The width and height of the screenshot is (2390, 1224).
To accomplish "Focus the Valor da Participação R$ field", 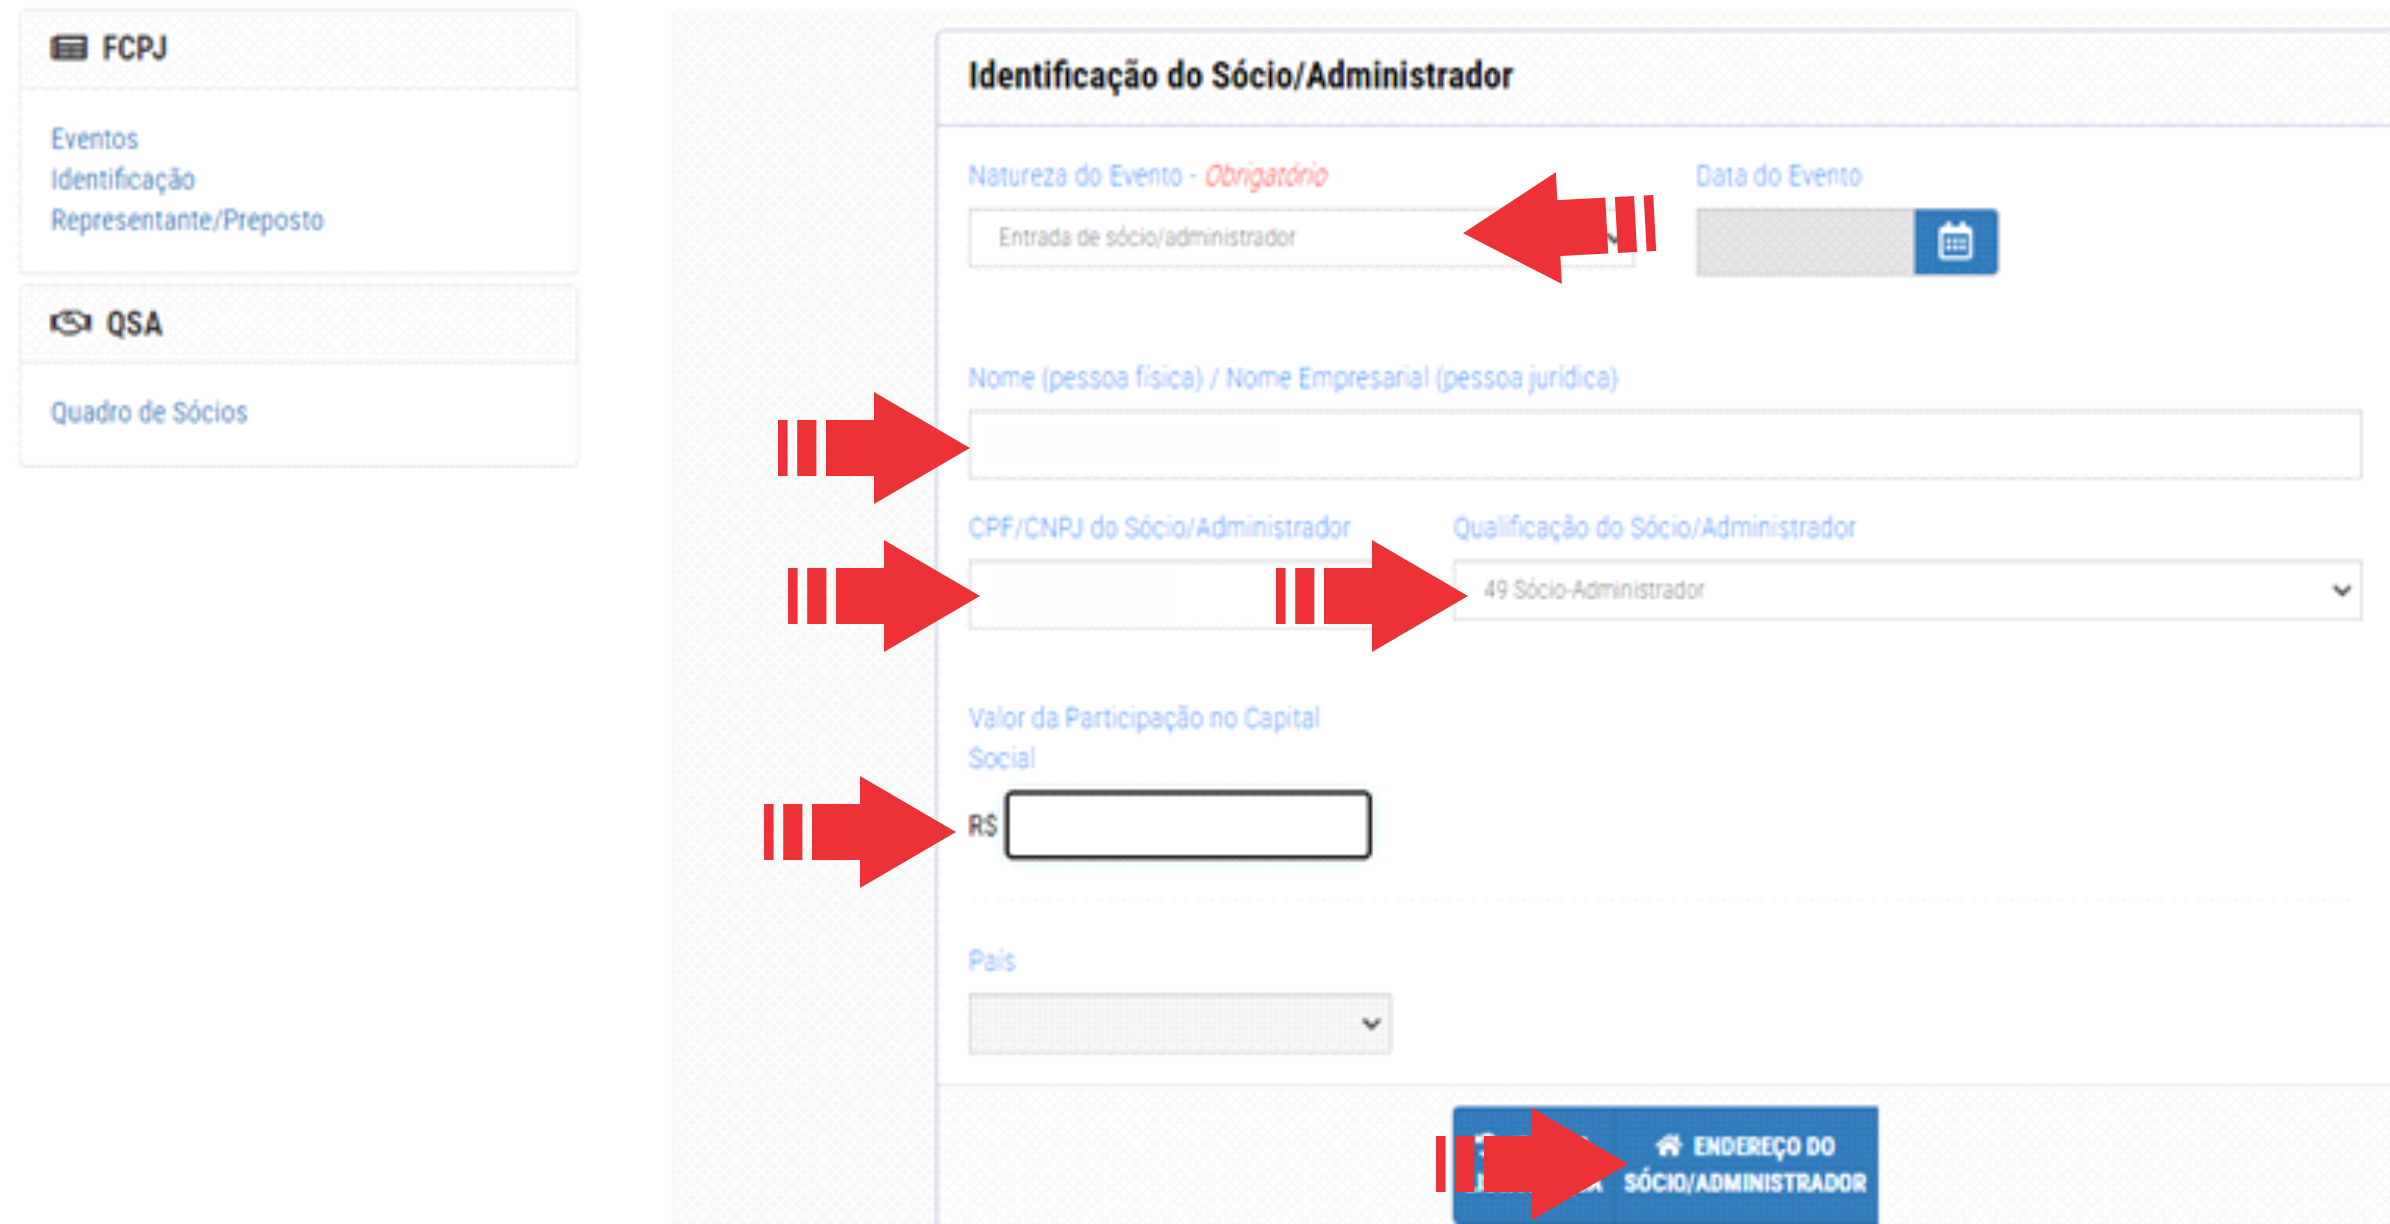I will tap(1188, 825).
